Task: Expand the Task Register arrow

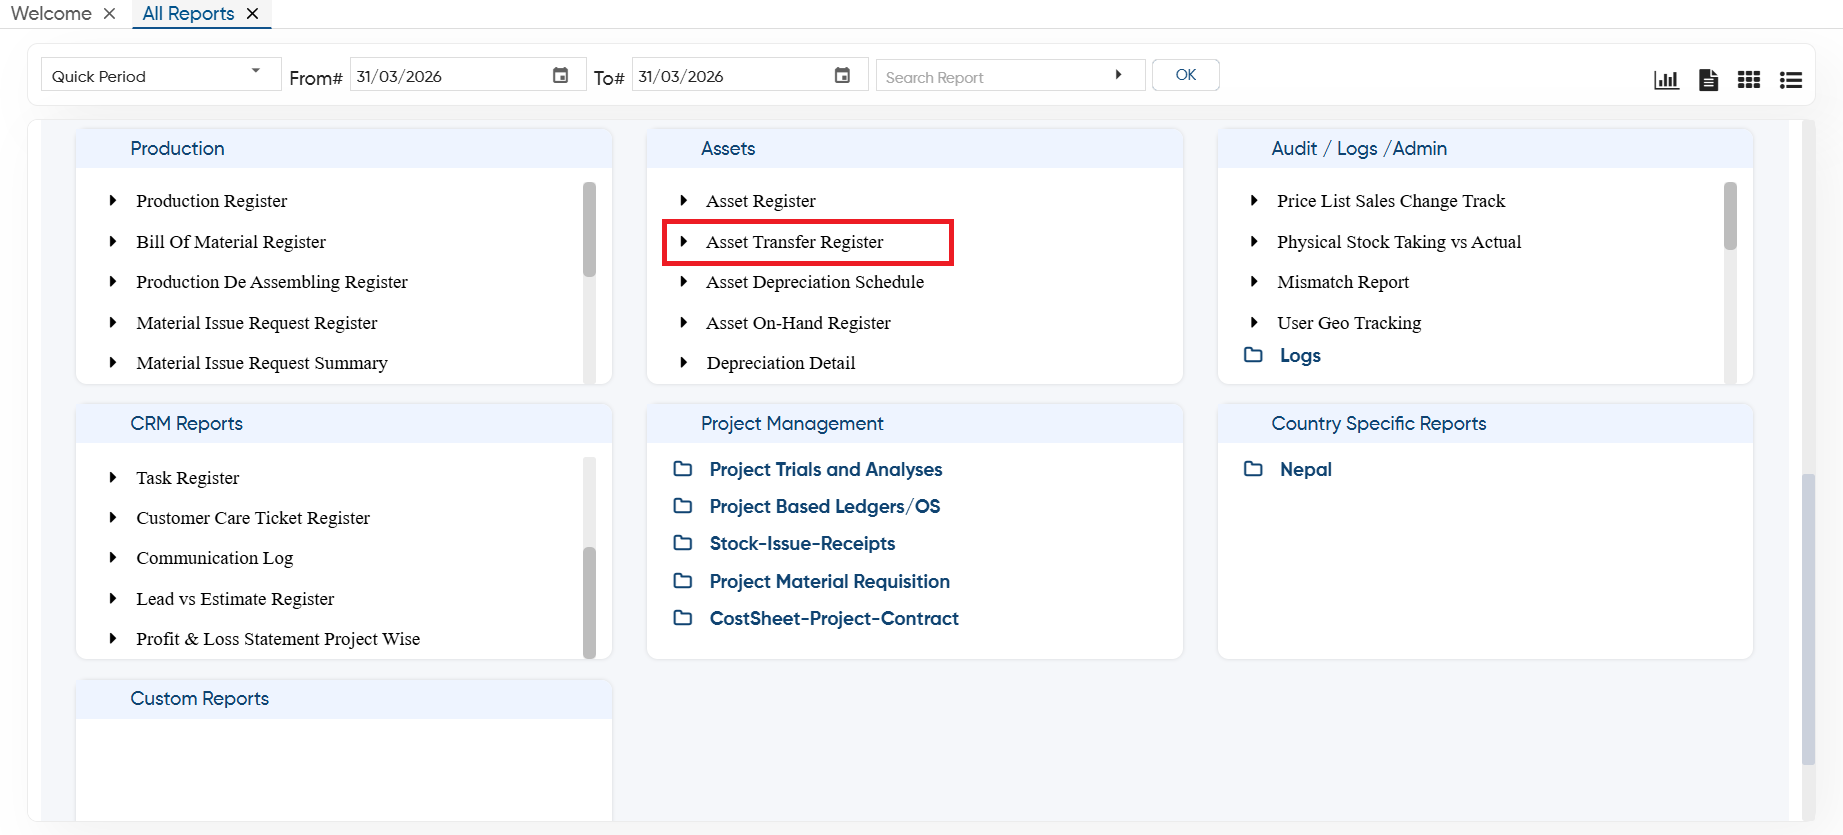Action: 113,478
